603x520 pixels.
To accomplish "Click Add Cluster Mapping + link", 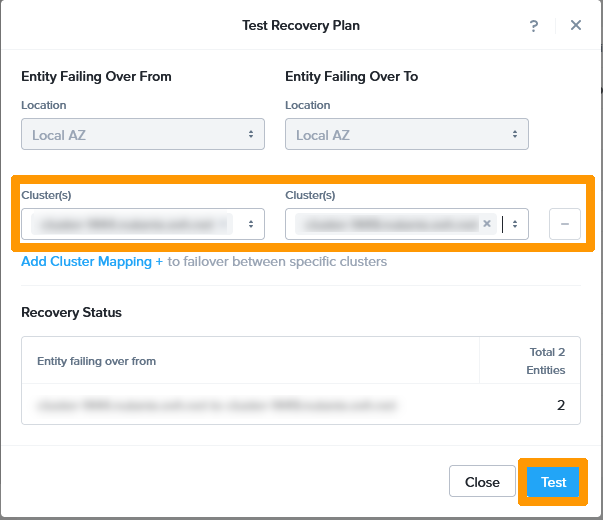I will tap(92, 262).
